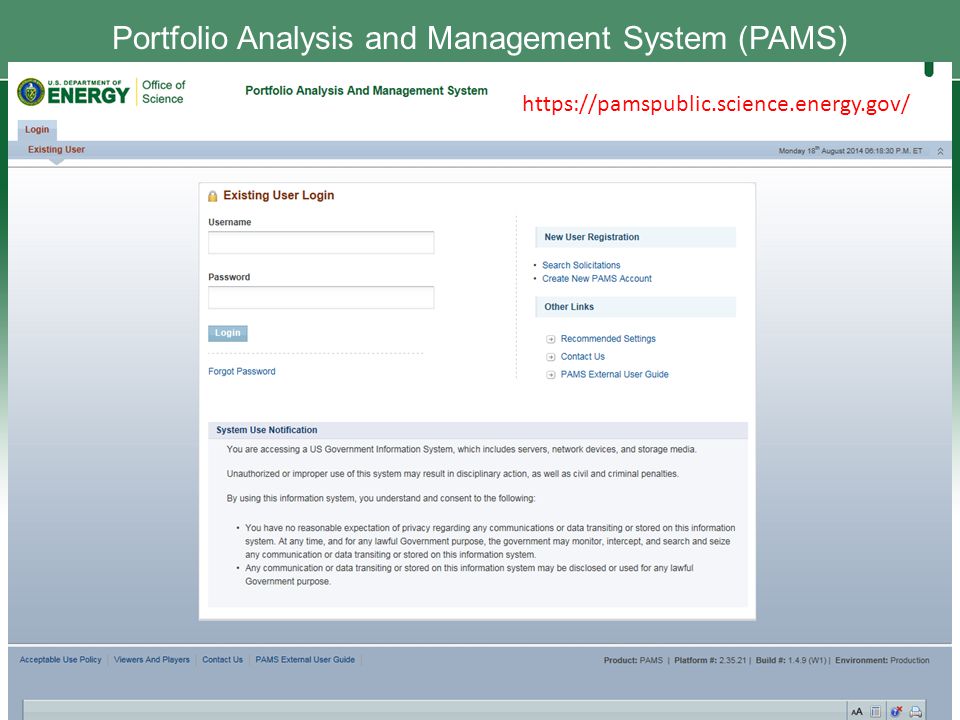The image size is (960, 720).
Task: Click the Build # 1.4.9 footer text
Action: 791,661
